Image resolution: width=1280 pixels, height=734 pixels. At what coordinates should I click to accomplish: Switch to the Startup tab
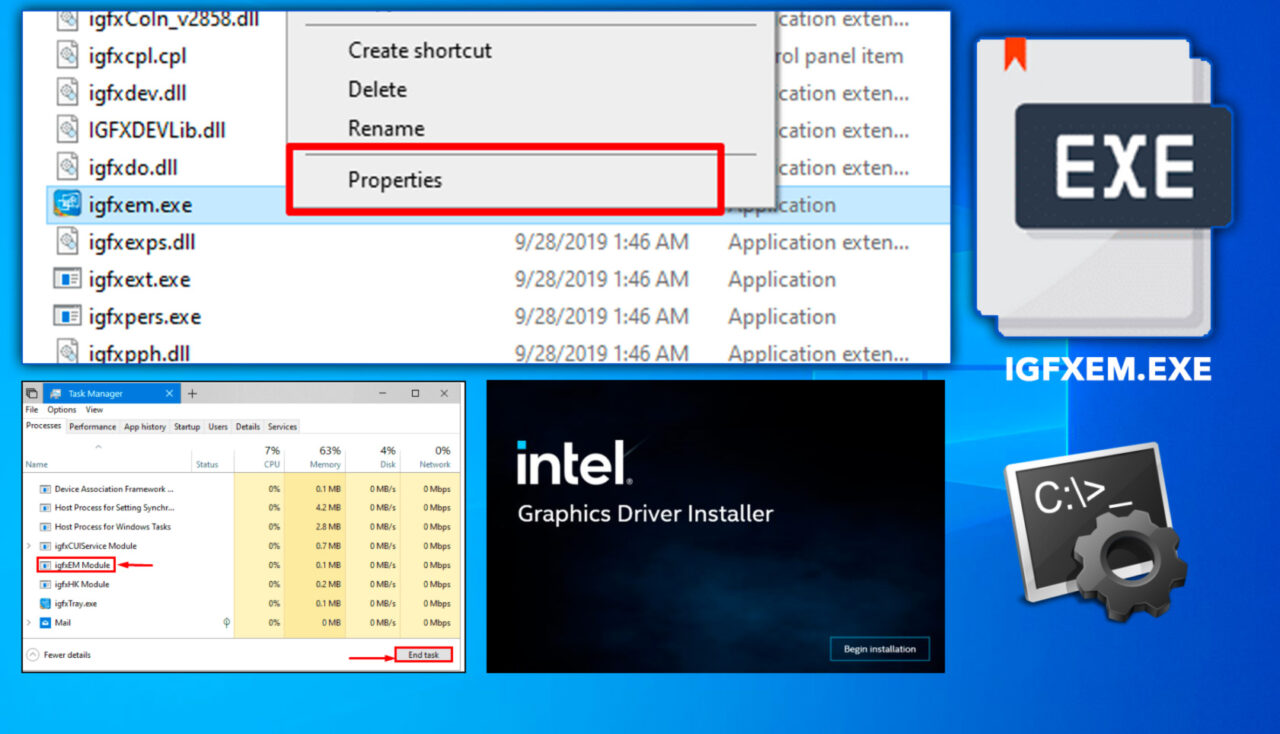(187, 427)
